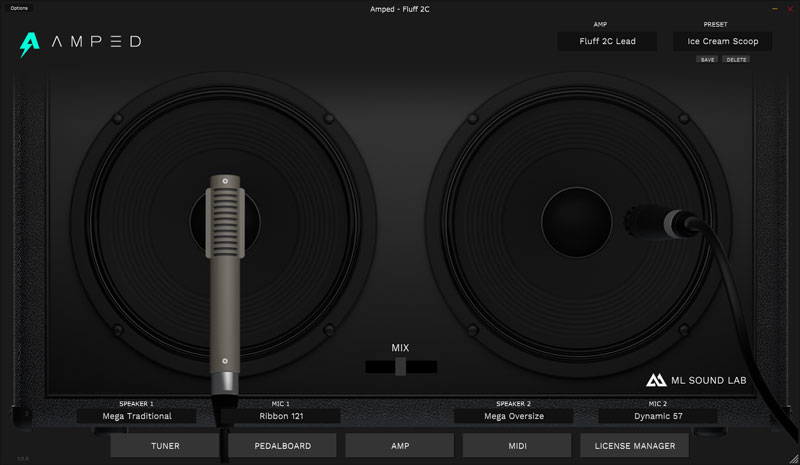The image size is (800, 465).
Task: Select the Dynamic 57 microphone on speaker 2
Action: [x=663, y=223]
